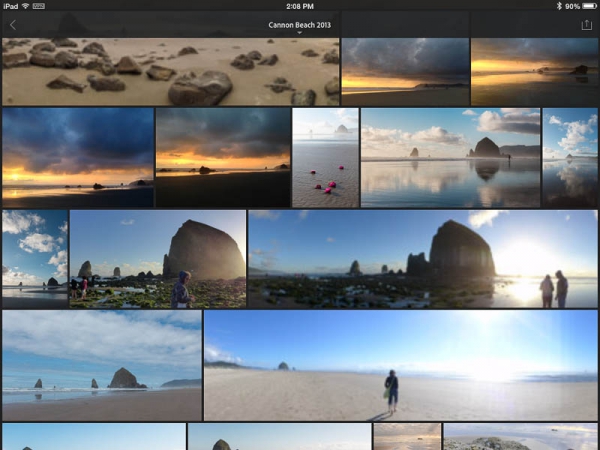The width and height of the screenshot is (600, 450).
Task: Open partially visible rocky photo at bottom right
Action: pyautogui.click(x=520, y=437)
